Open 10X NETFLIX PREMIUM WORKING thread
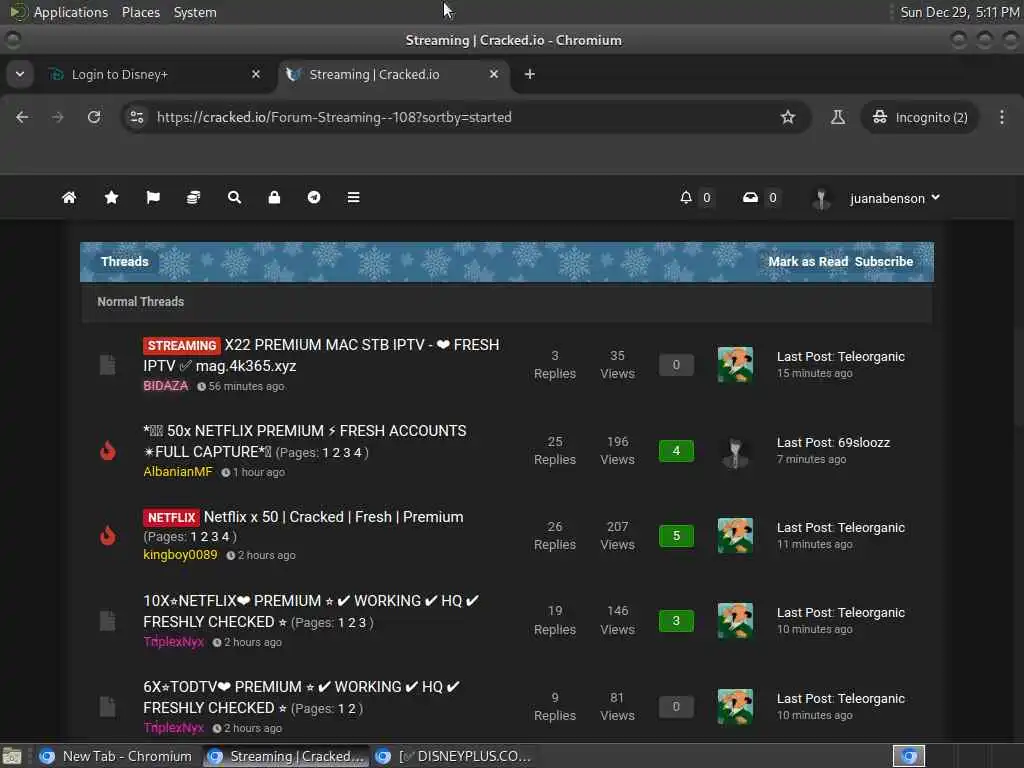1024x768 pixels. pyautogui.click(x=312, y=611)
